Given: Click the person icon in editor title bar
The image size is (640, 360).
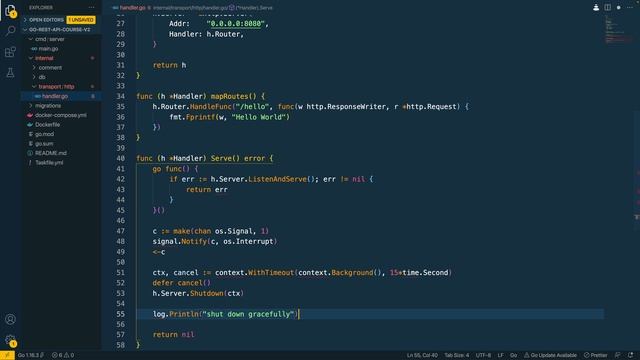Looking at the screenshot, I should tap(596, 7).
